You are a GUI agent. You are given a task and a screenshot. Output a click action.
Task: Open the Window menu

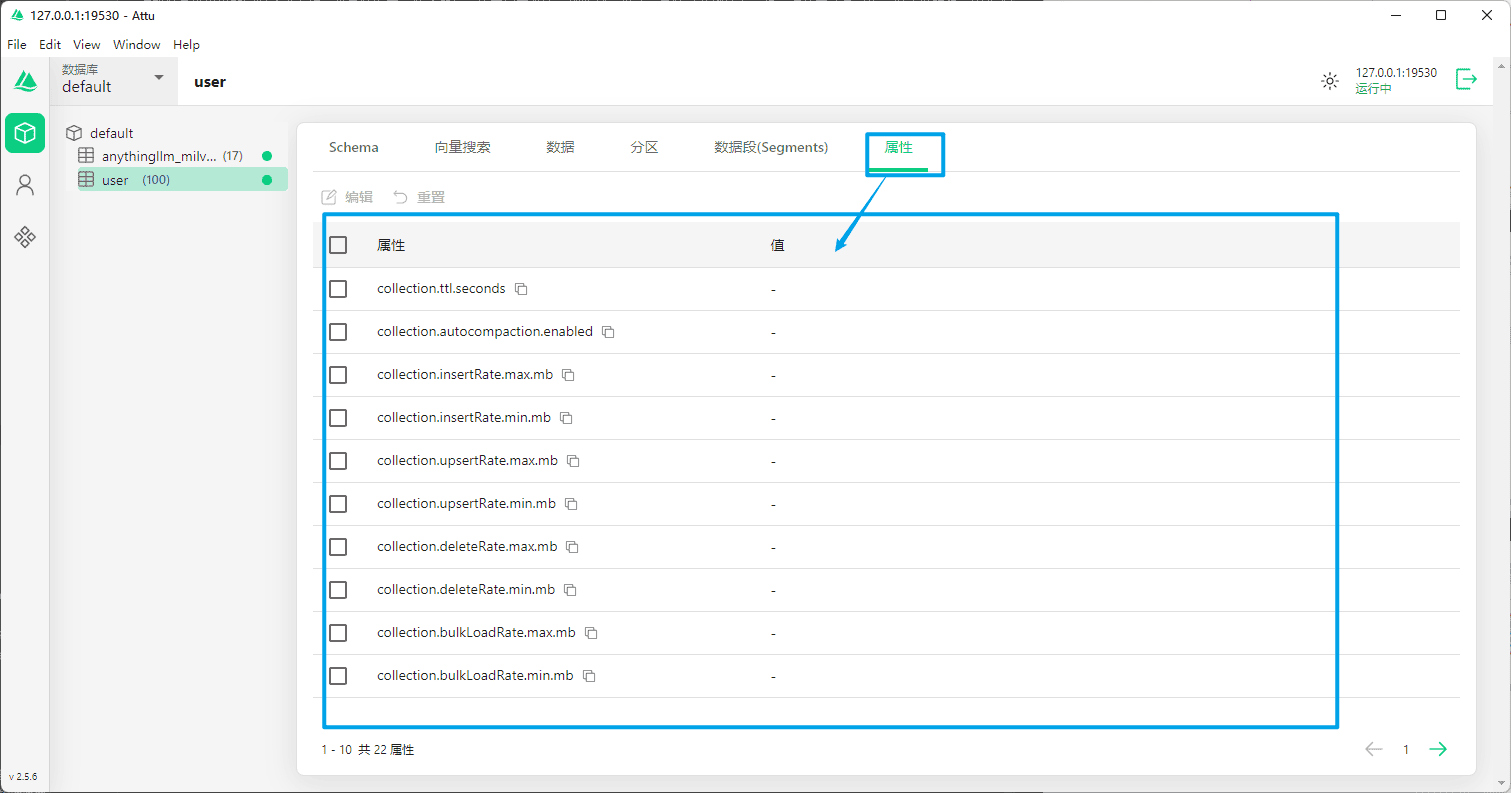click(136, 45)
